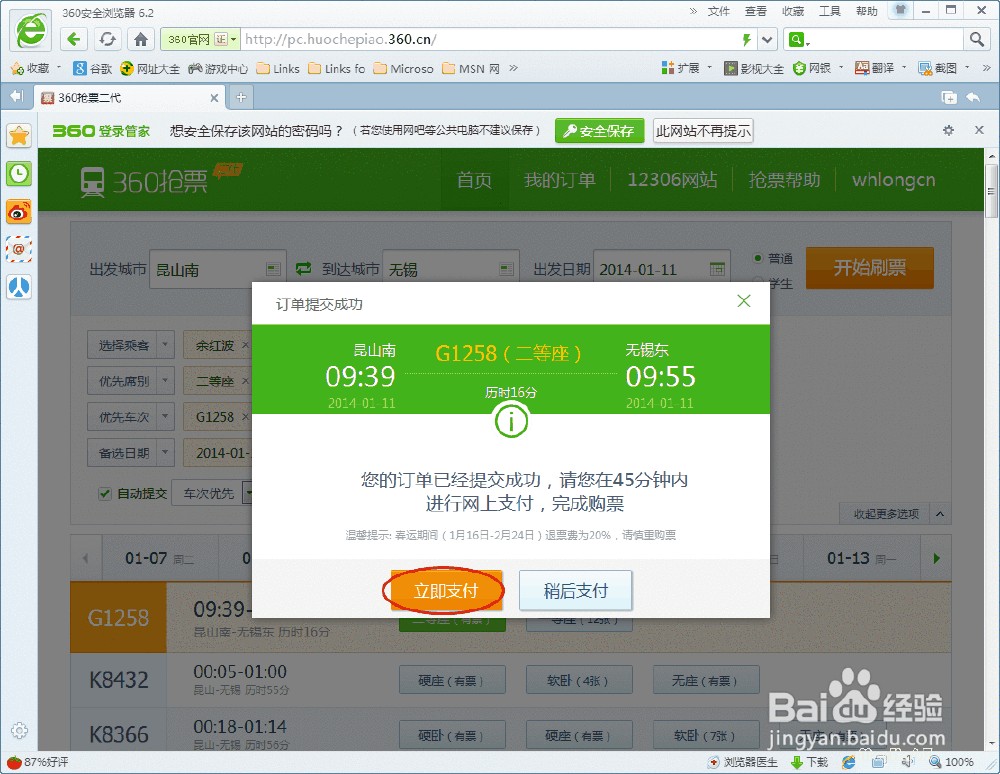This screenshot has height=774, width=1000.
Task: Open the 360官网 site info dropdown
Action: 200,40
